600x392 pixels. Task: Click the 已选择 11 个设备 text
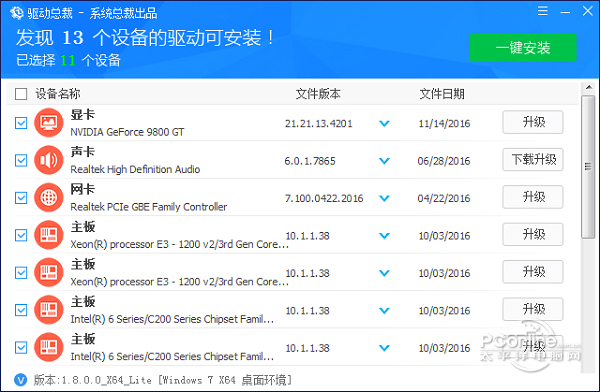point(68,60)
